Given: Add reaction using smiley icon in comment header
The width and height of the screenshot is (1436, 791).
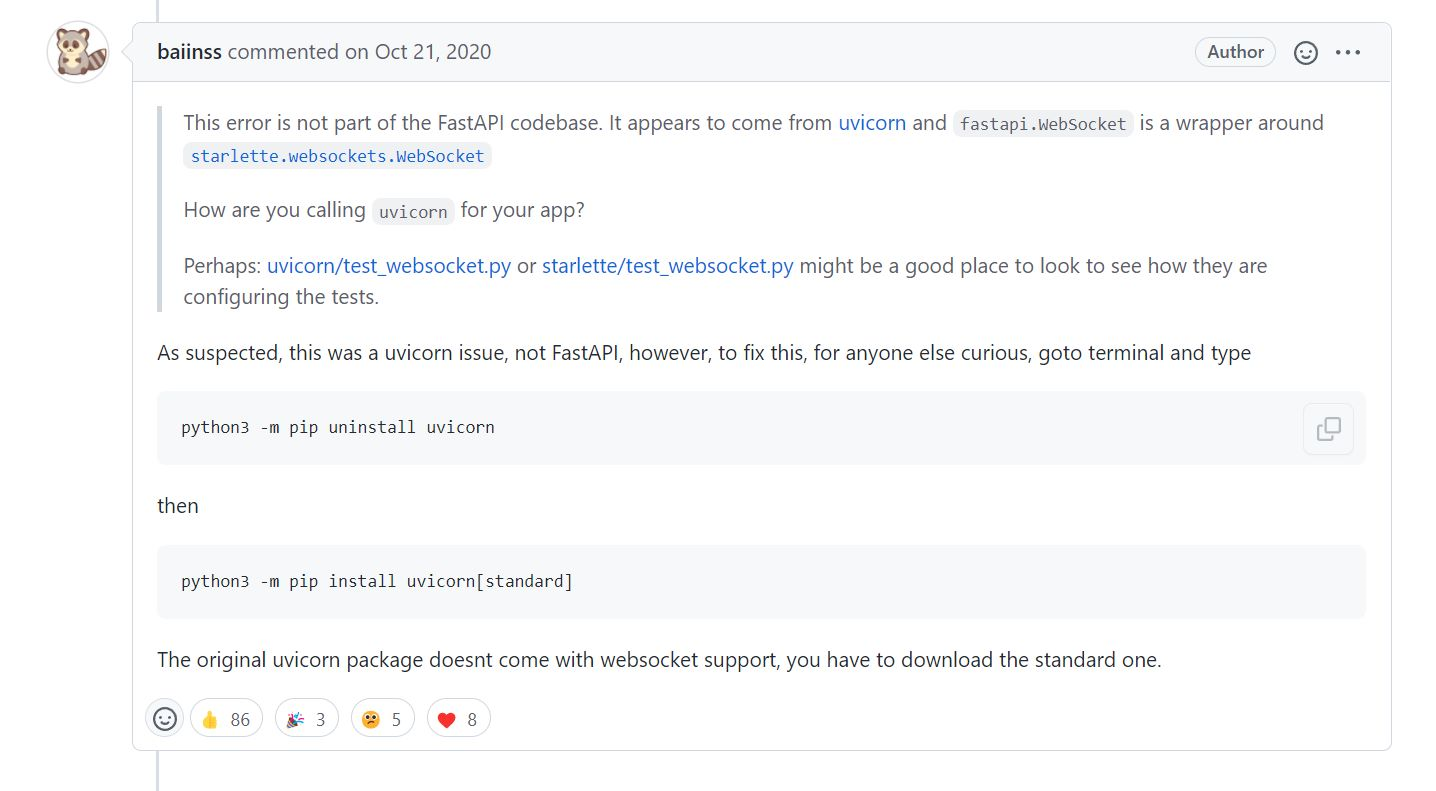Looking at the screenshot, I should pos(1306,53).
